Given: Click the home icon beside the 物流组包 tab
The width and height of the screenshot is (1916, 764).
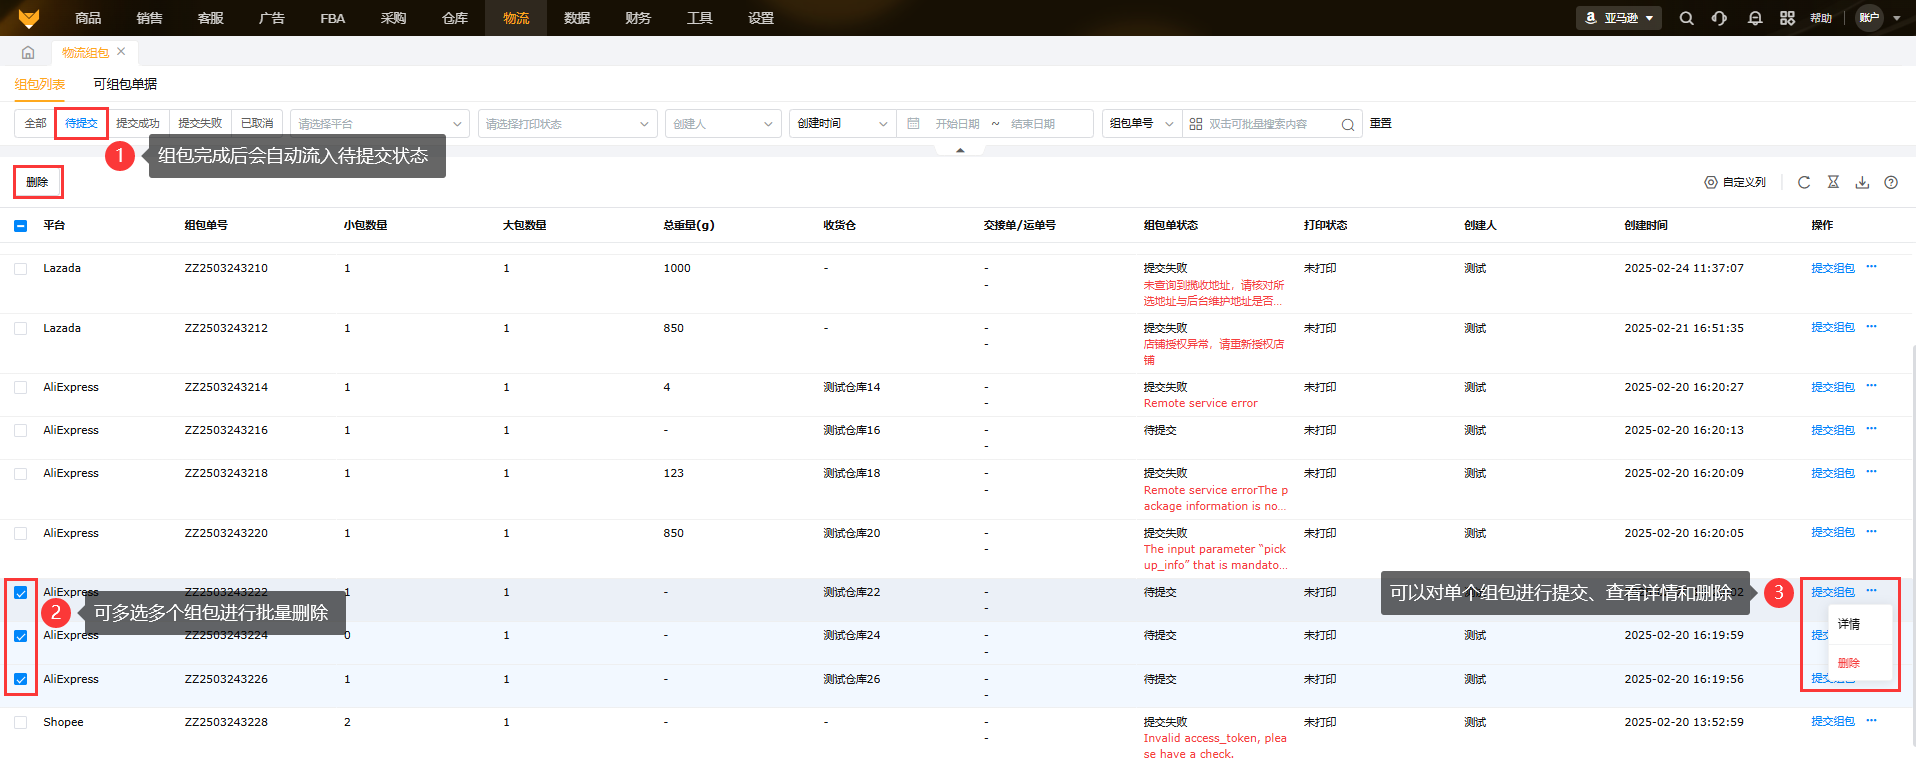Looking at the screenshot, I should 28,52.
